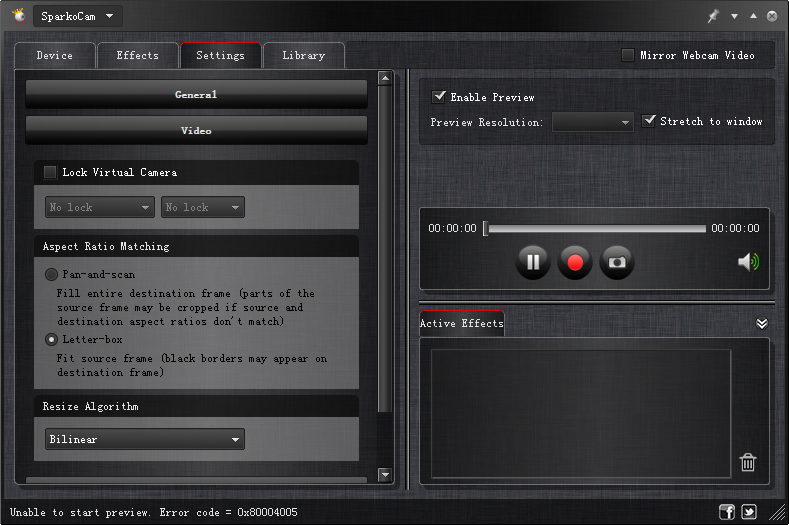This screenshot has height=525, width=789.
Task: Switch to the Effects tab
Action: pyautogui.click(x=137, y=55)
